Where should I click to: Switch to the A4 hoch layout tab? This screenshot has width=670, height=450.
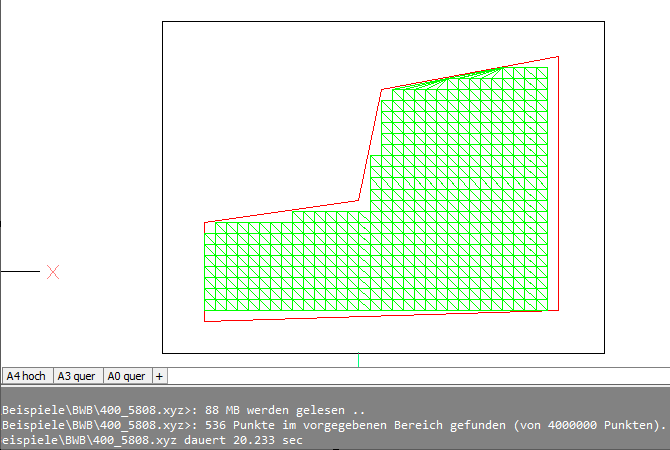point(26,376)
